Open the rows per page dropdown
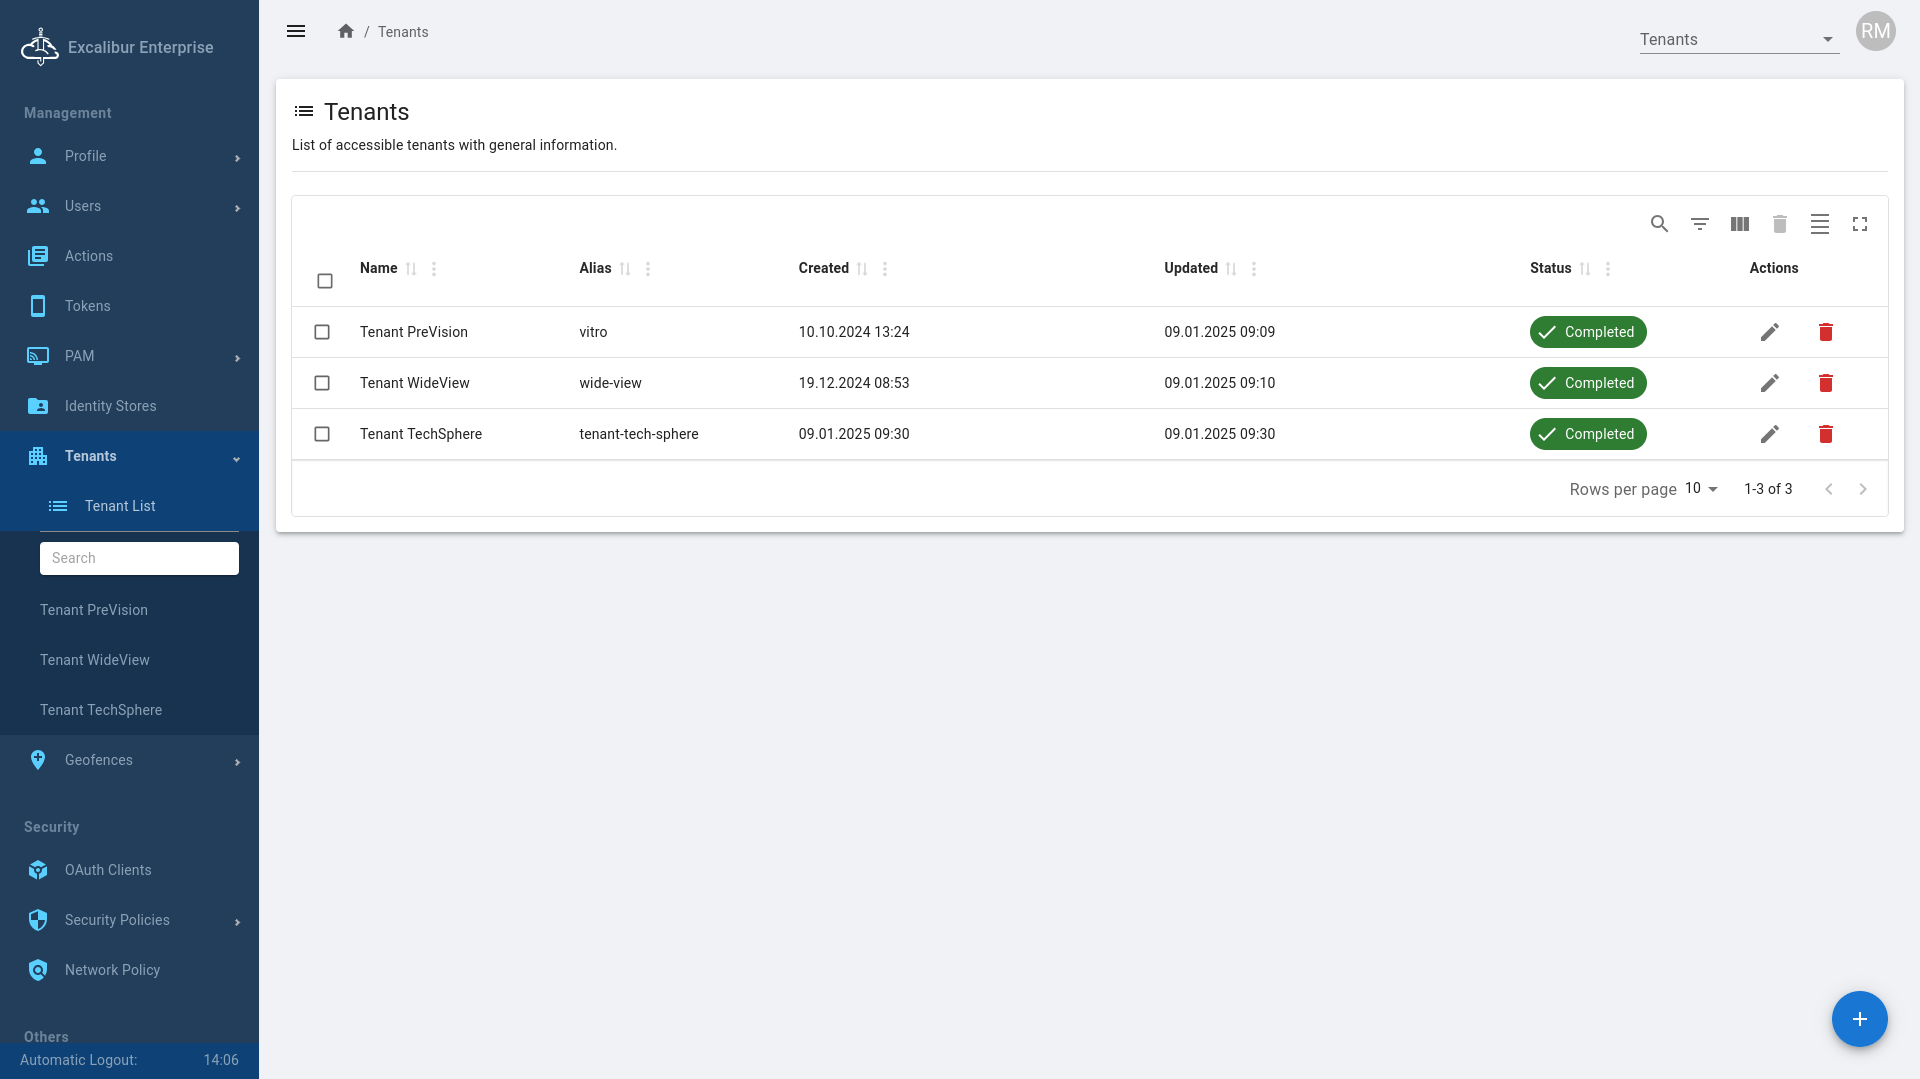1920x1079 pixels. coord(1700,489)
